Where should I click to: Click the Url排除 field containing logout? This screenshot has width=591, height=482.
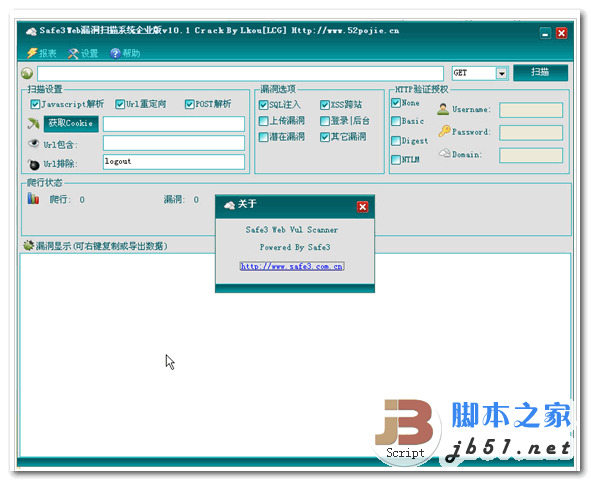pos(174,162)
